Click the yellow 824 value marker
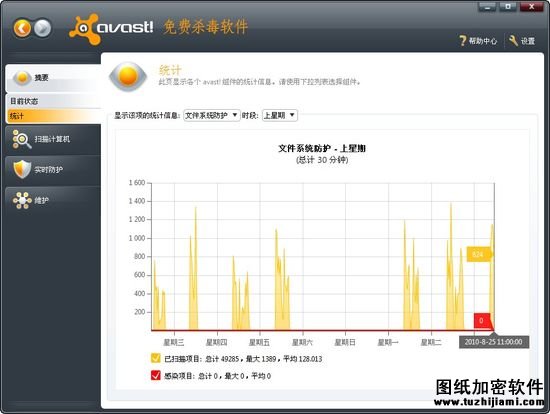Viewport: 550px width, 414px height. 479,254
